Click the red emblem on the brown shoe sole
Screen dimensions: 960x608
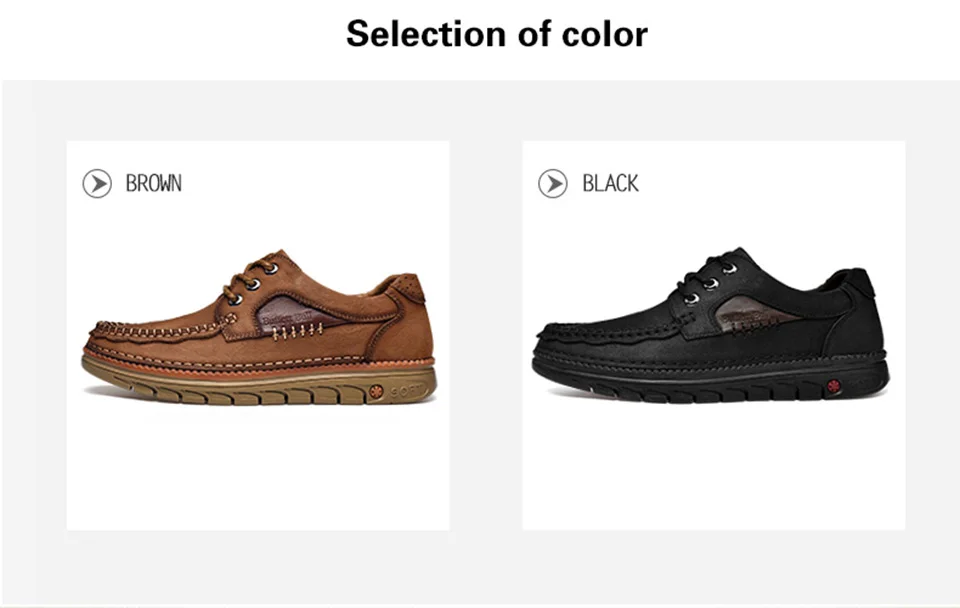tap(376, 391)
